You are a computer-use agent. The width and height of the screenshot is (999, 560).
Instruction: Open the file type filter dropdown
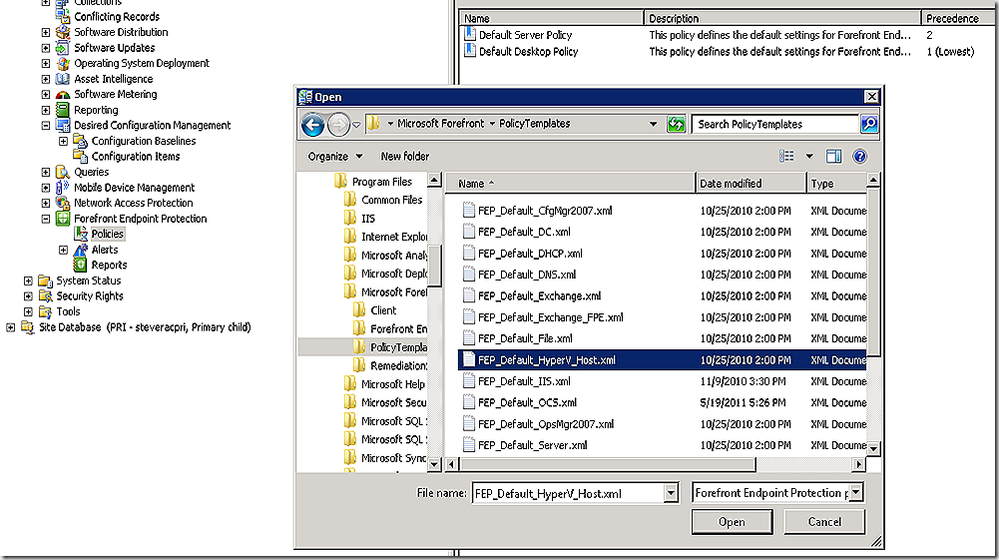click(x=856, y=492)
